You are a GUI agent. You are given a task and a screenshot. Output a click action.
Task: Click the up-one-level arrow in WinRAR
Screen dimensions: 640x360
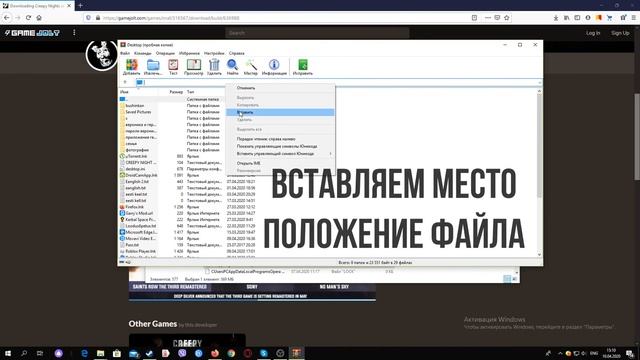tap(125, 82)
